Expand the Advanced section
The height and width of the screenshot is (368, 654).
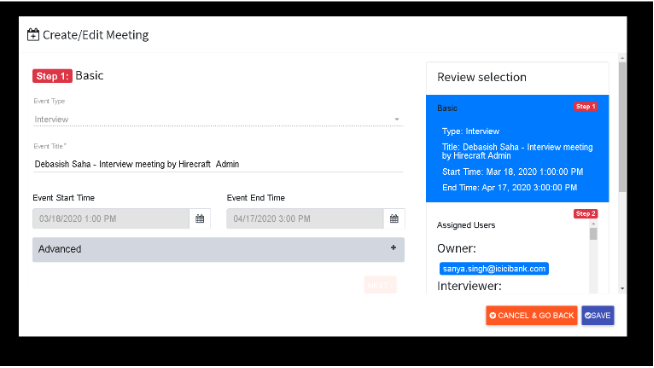coord(219,250)
